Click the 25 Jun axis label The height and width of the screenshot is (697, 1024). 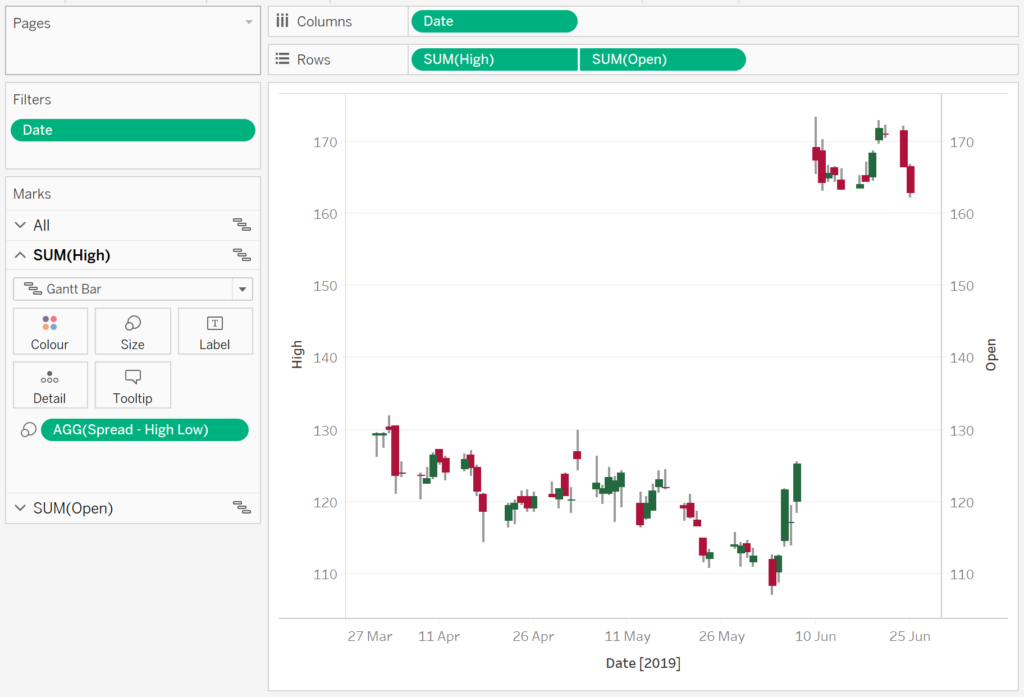point(910,636)
